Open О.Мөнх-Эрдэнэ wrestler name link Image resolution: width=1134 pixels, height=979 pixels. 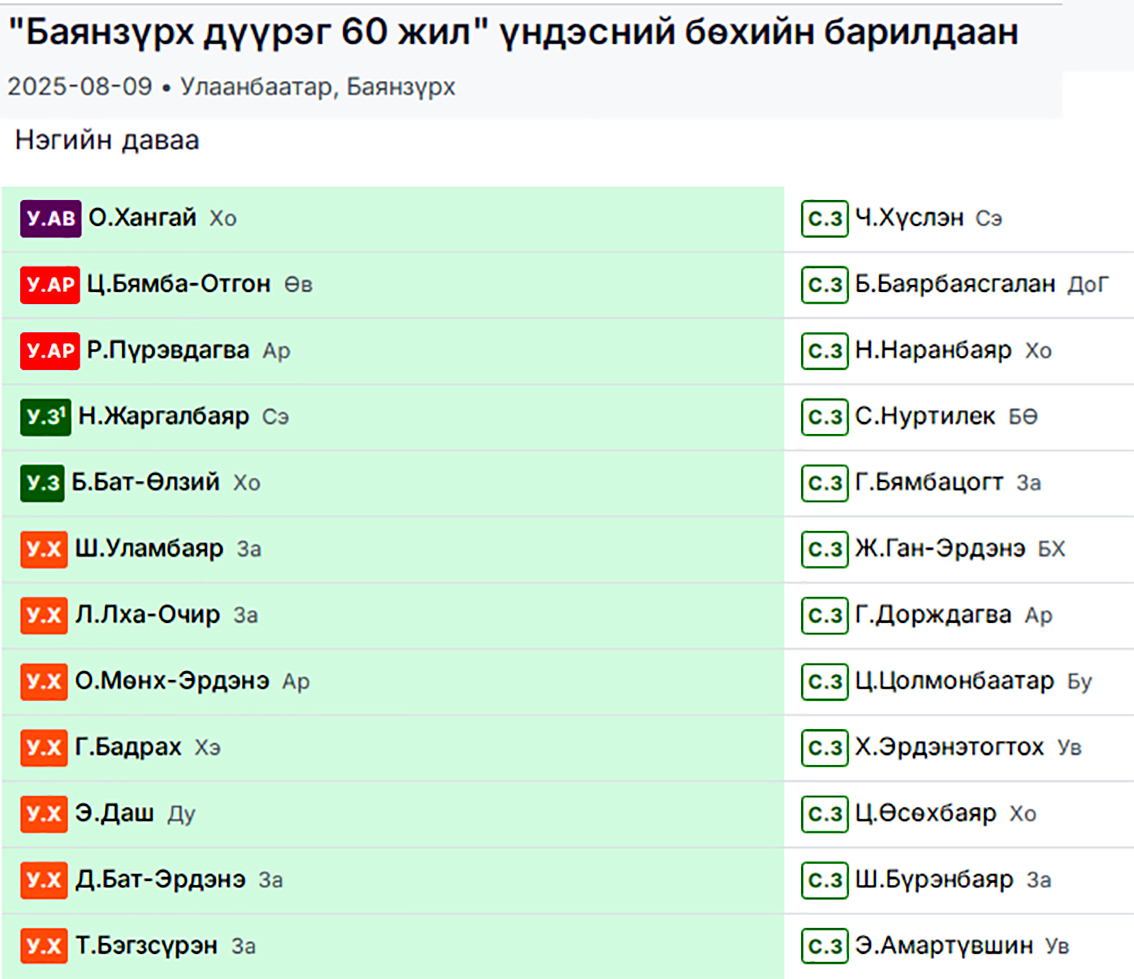click(172, 681)
